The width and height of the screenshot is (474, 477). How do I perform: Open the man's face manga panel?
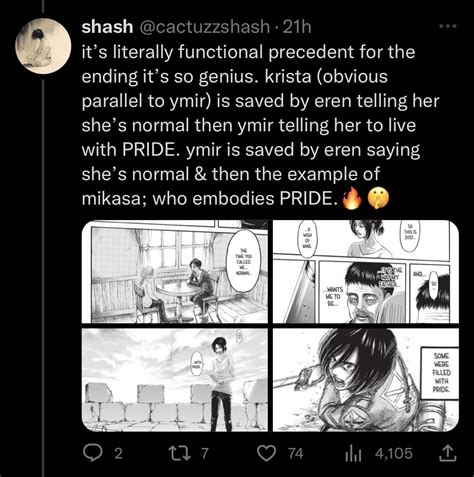[x=366, y=272]
